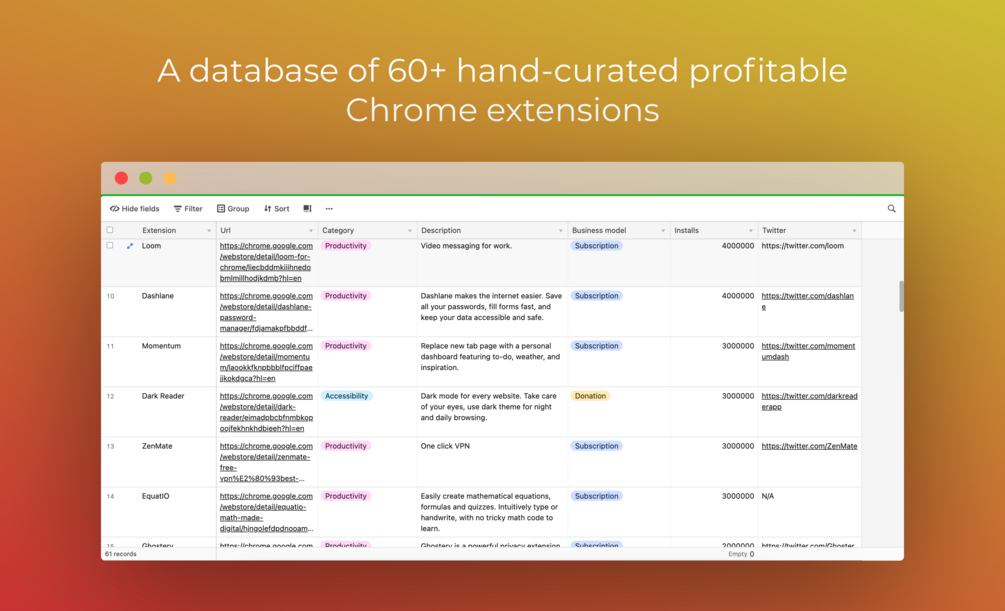Click Dark Reader's Donation tag
Screen dimensions: 1005x611
590,396
